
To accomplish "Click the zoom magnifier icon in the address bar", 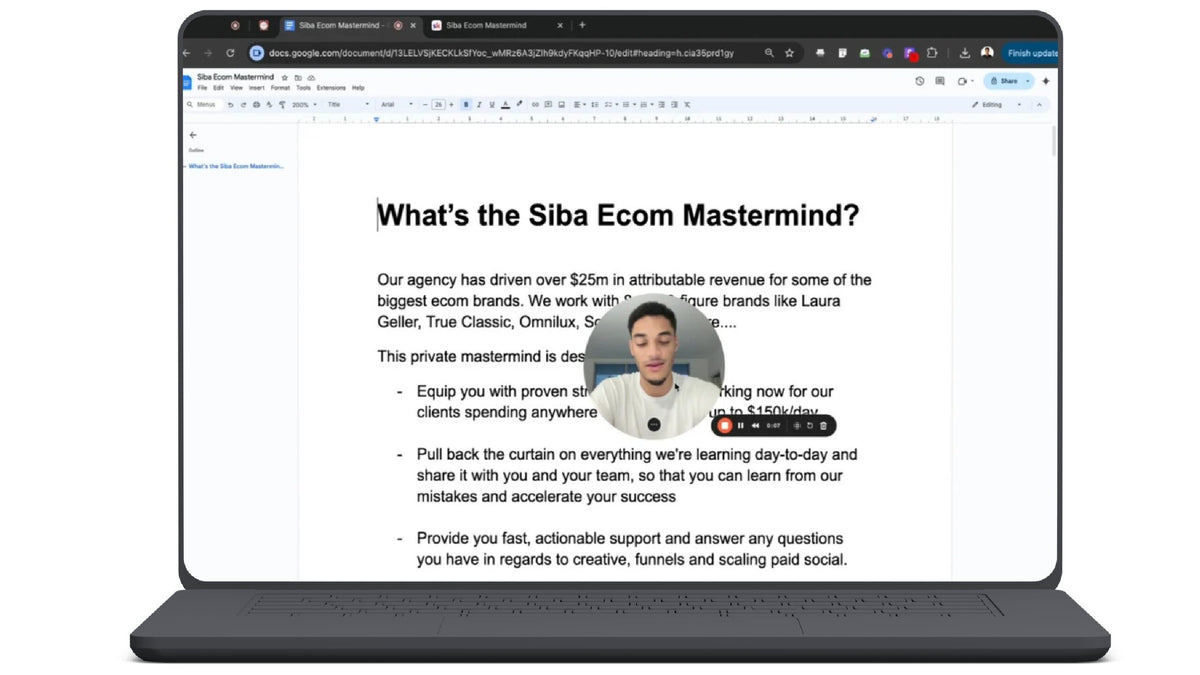I will pos(769,53).
